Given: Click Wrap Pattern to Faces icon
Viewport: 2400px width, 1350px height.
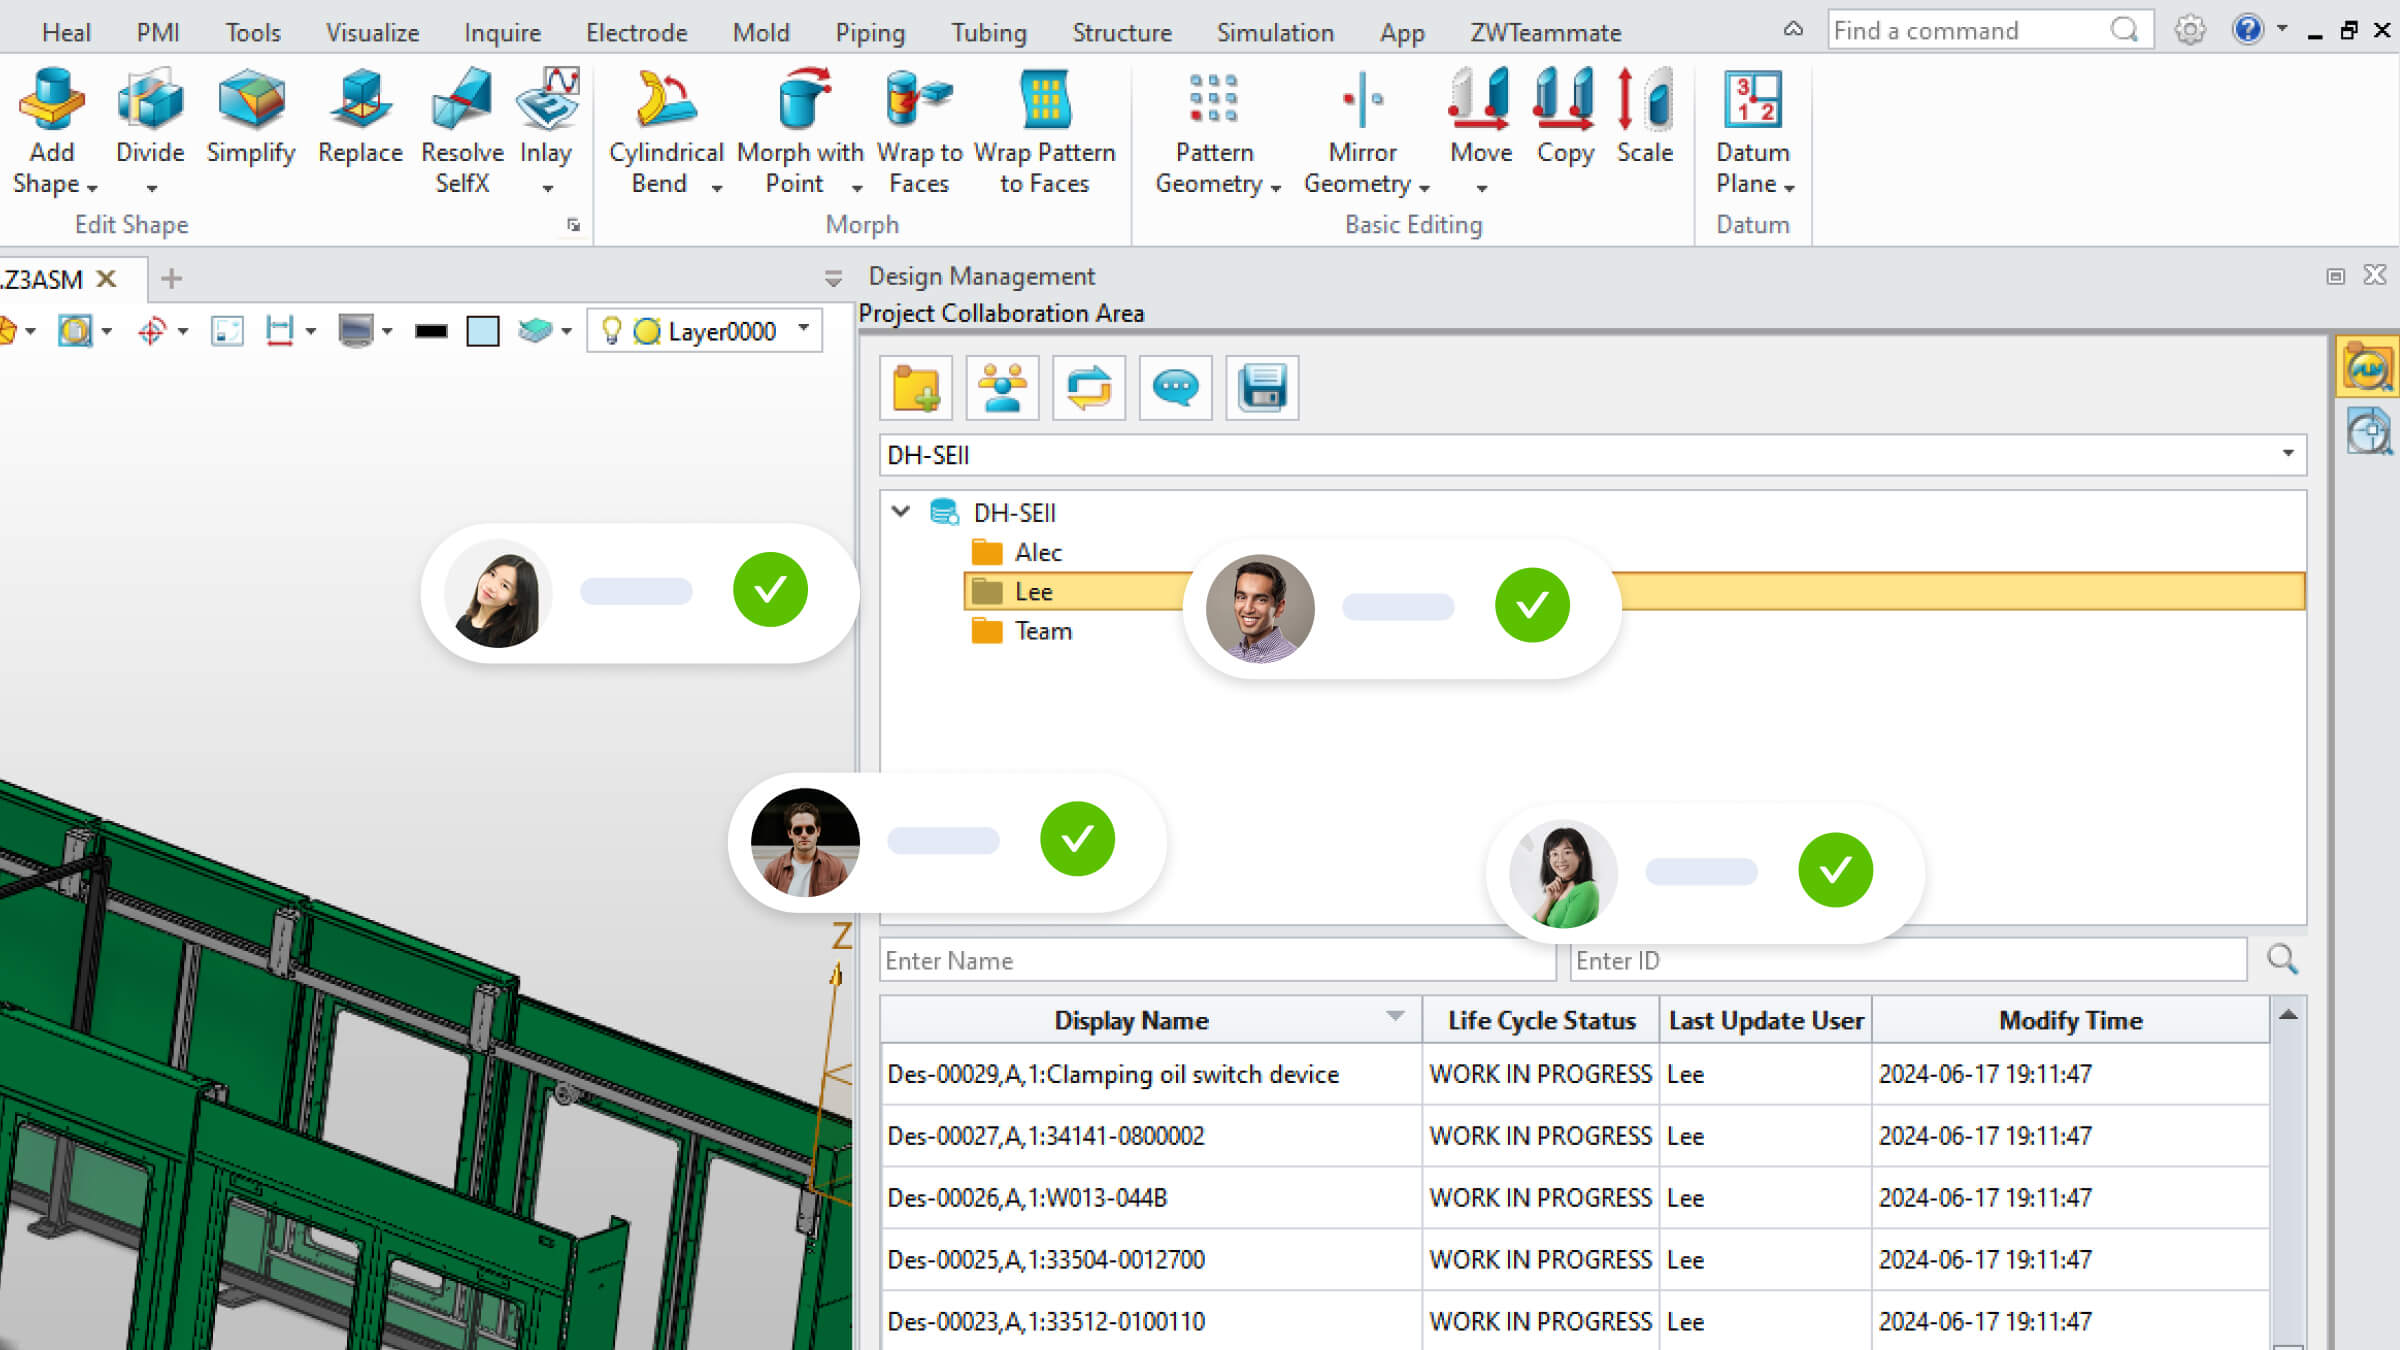Looking at the screenshot, I should pos(1044,100).
